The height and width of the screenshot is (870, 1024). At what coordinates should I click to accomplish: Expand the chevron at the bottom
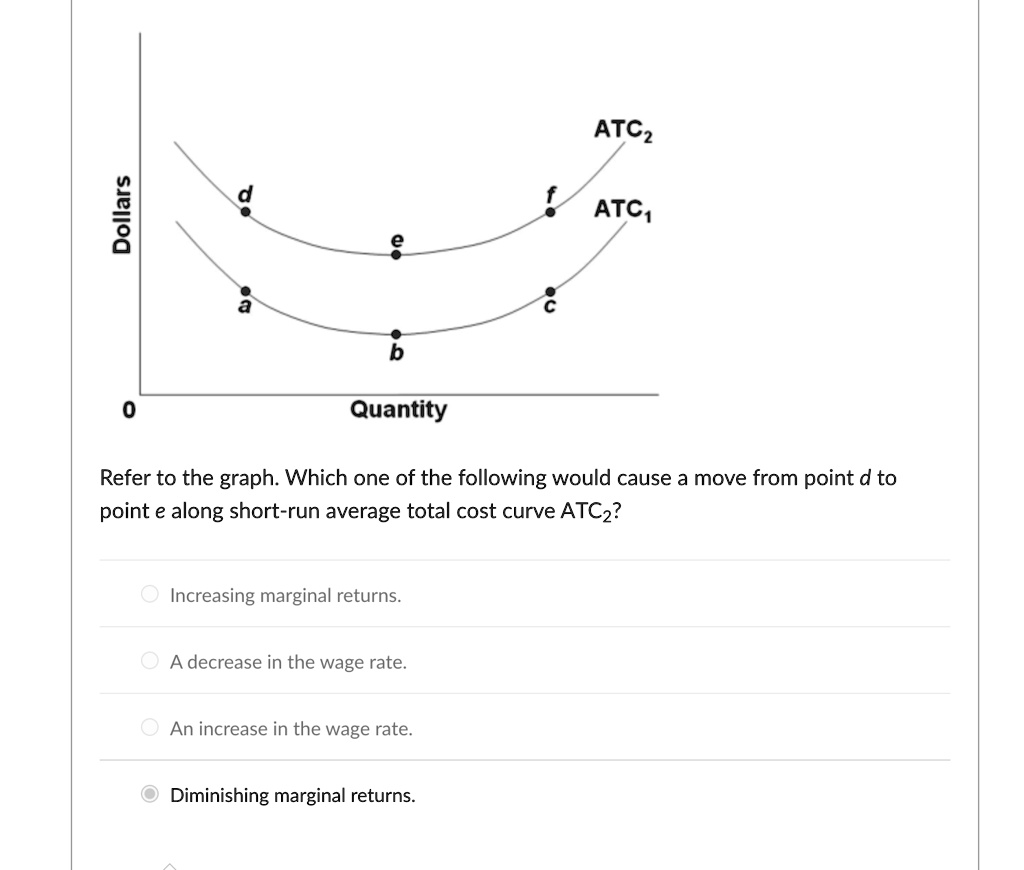pyautogui.click(x=171, y=864)
